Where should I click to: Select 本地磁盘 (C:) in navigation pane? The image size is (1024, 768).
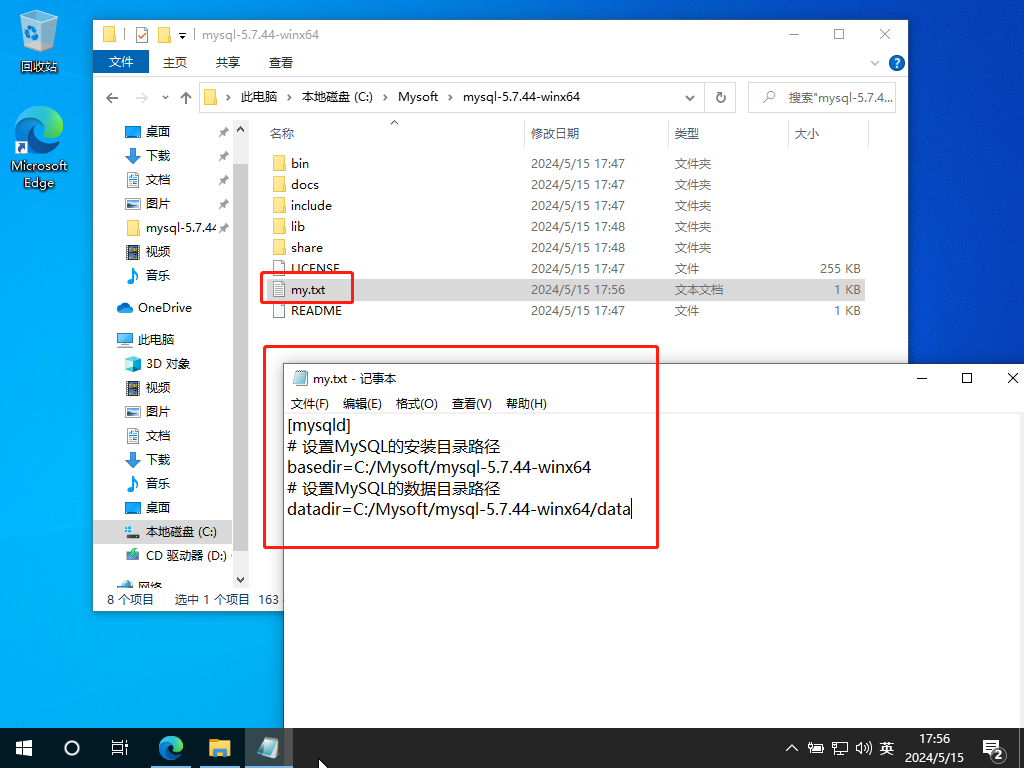point(163,532)
